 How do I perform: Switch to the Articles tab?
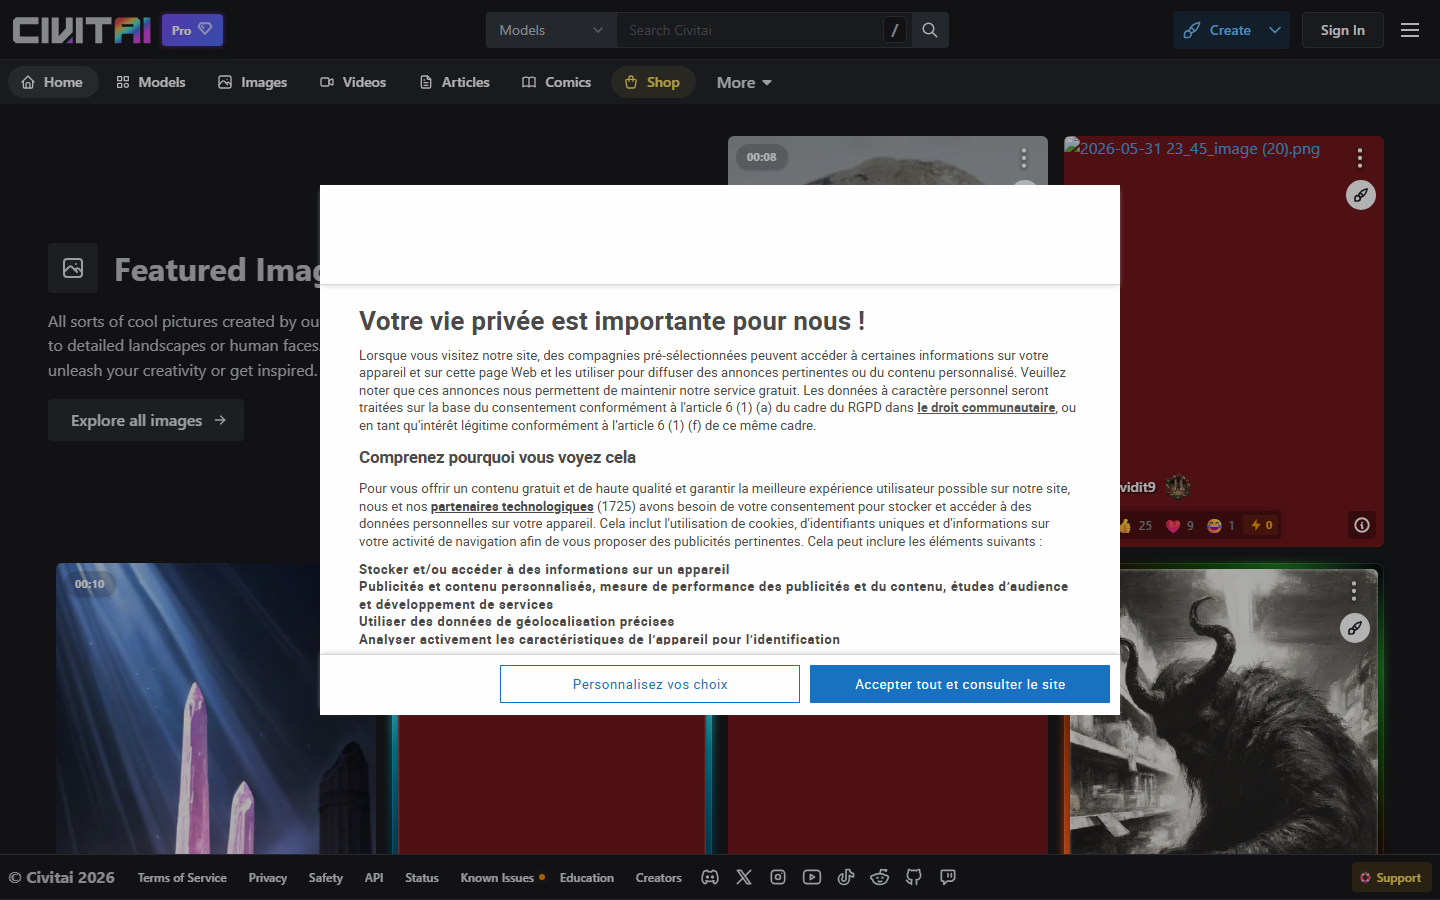pyautogui.click(x=455, y=82)
